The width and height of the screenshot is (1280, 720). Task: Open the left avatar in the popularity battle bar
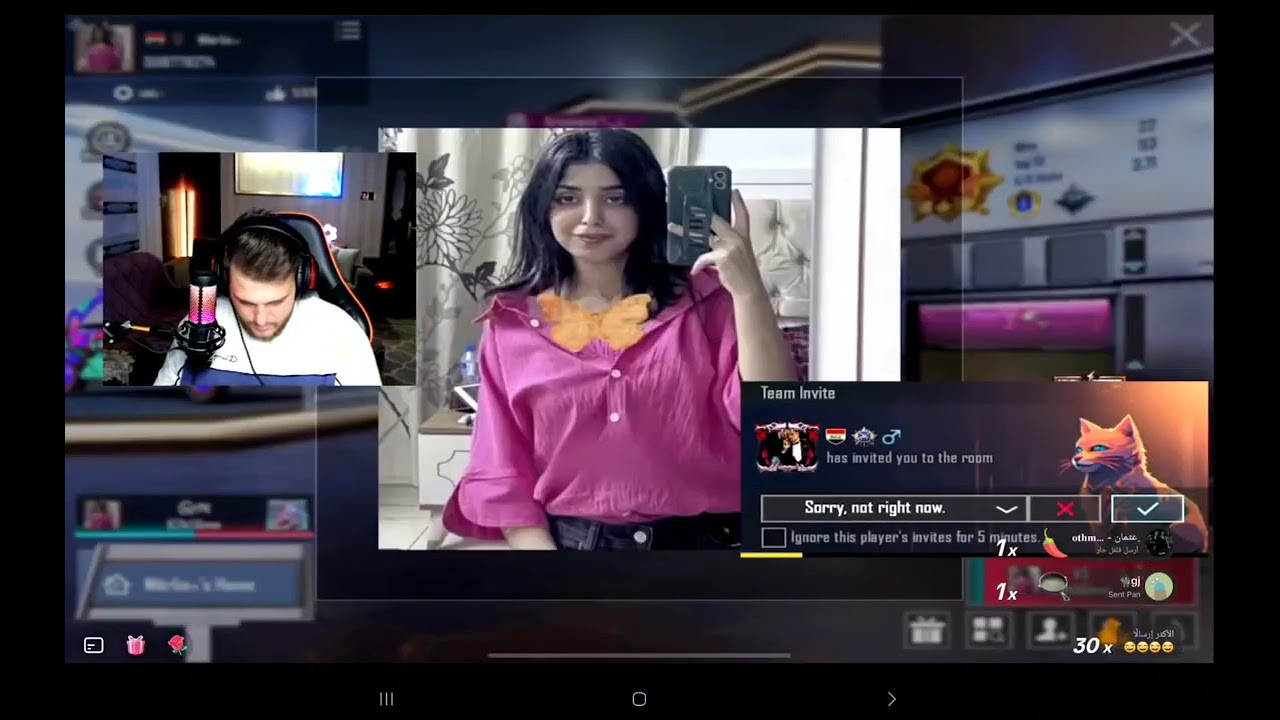pos(103,515)
